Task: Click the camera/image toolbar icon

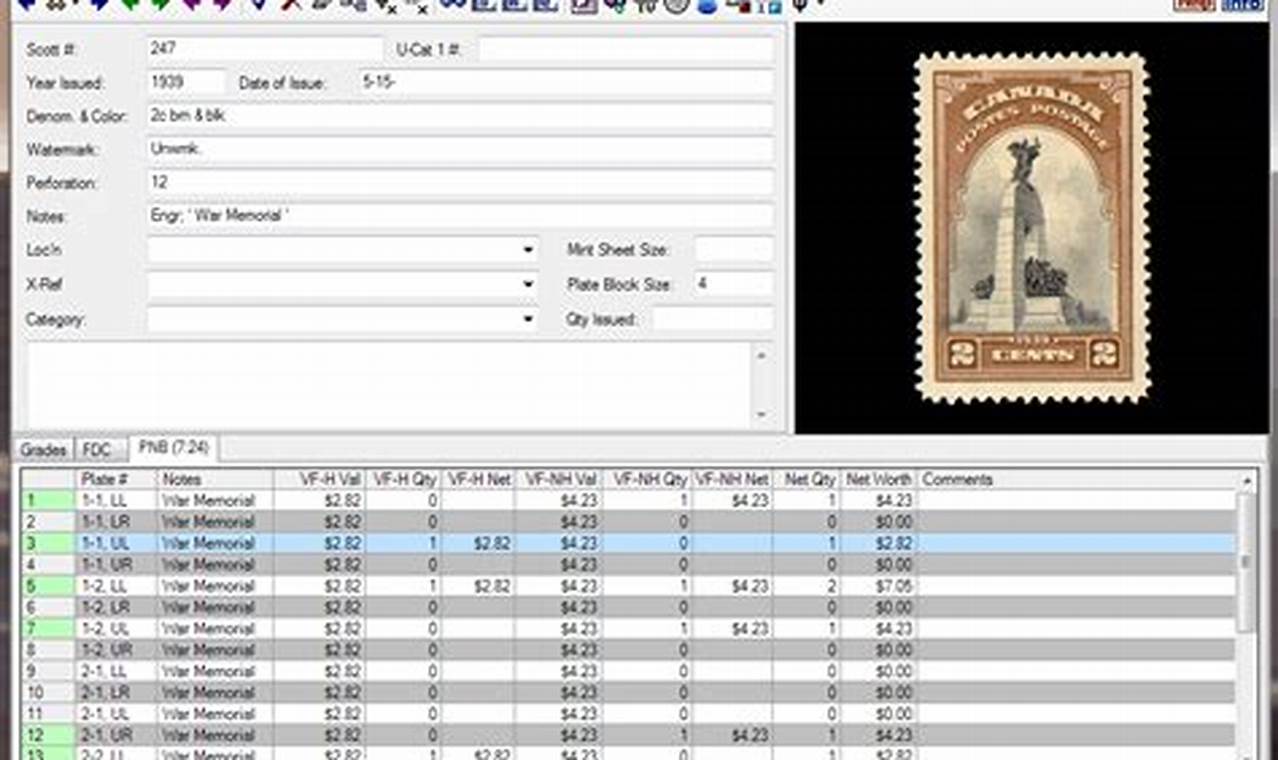Action: 743,6
